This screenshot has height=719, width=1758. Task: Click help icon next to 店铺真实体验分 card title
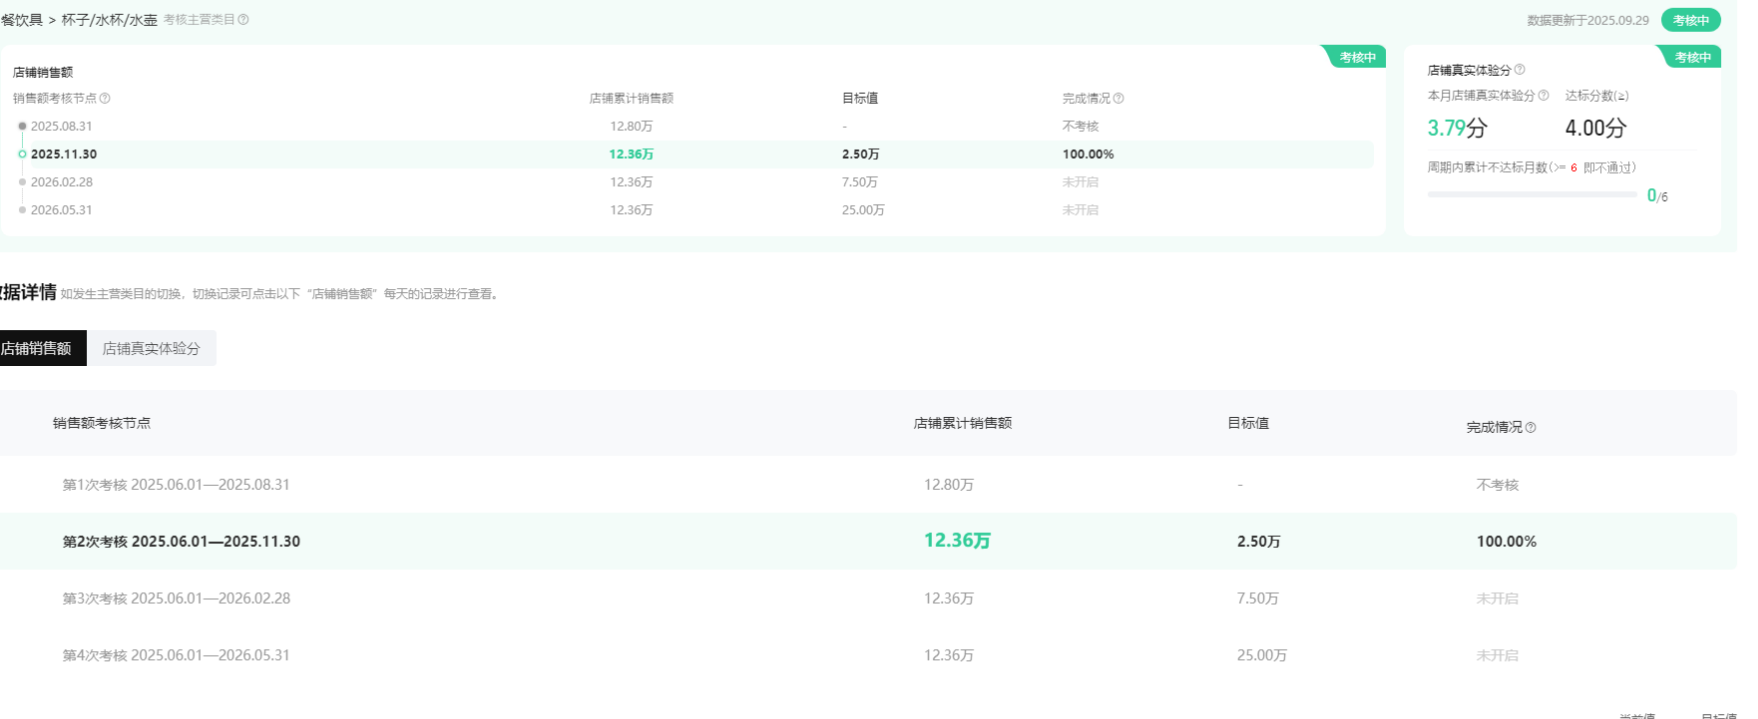(x=1520, y=70)
